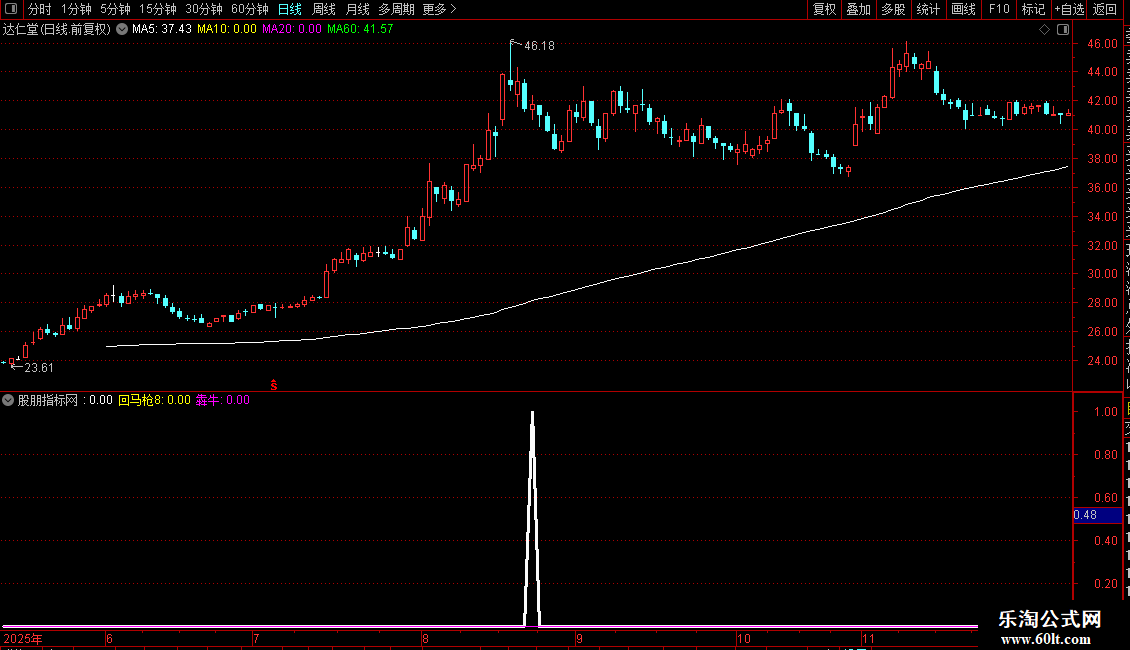1130x650 pixels.
Task: Click the 统计 statistics button
Action: tap(927, 9)
